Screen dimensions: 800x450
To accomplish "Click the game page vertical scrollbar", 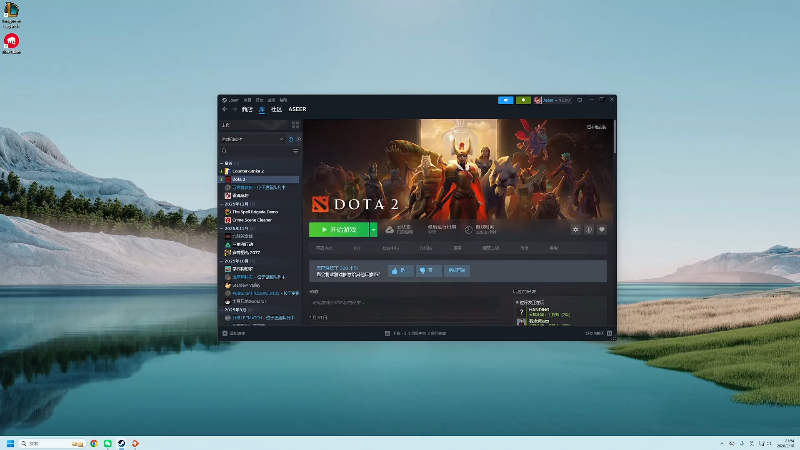I will (x=615, y=137).
